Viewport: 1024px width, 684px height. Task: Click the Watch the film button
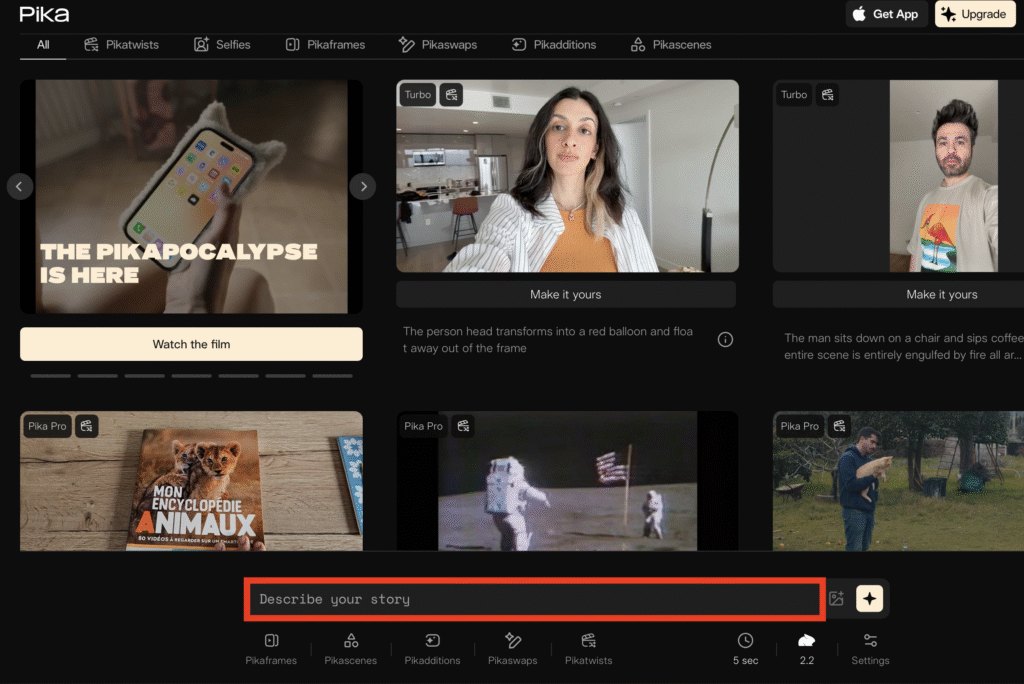(191, 344)
